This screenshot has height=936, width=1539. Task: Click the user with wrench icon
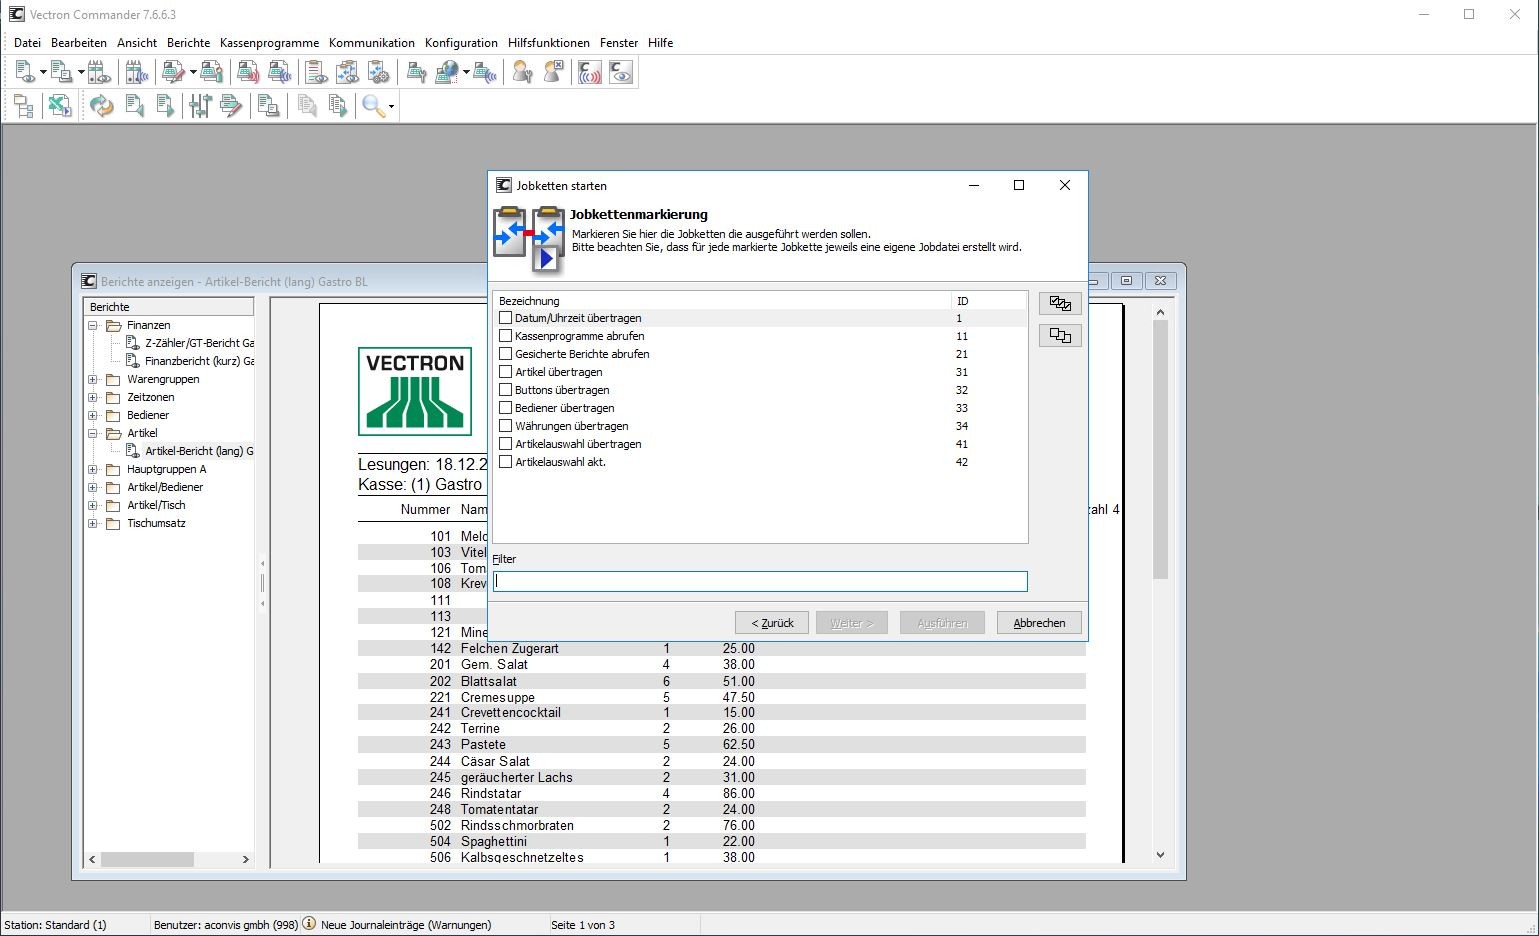[x=522, y=72]
